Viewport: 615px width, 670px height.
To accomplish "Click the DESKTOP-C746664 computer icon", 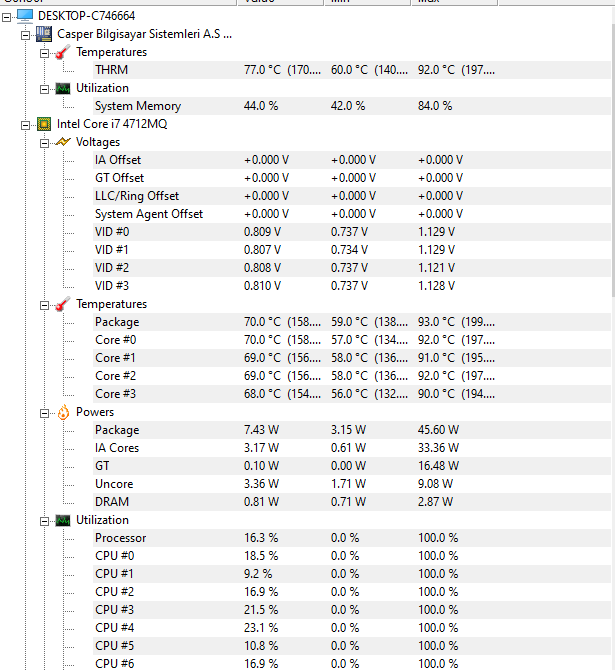I will point(24,16).
